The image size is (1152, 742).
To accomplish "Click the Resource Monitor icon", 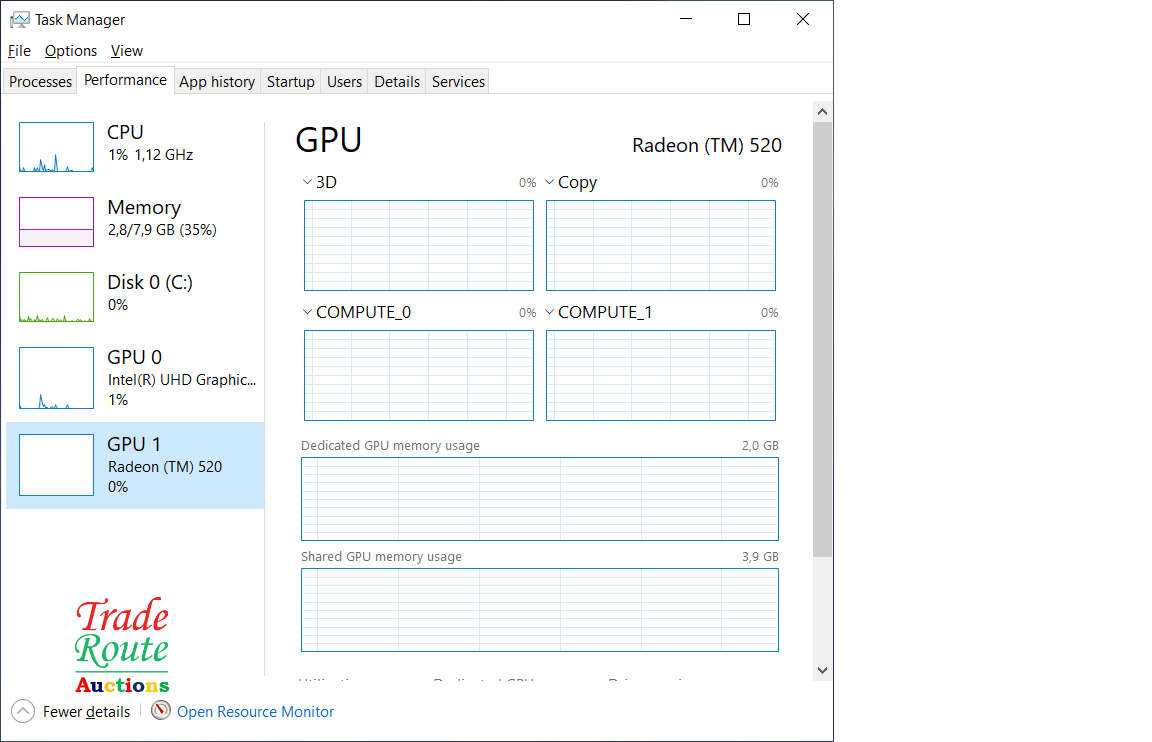I will tap(161, 711).
